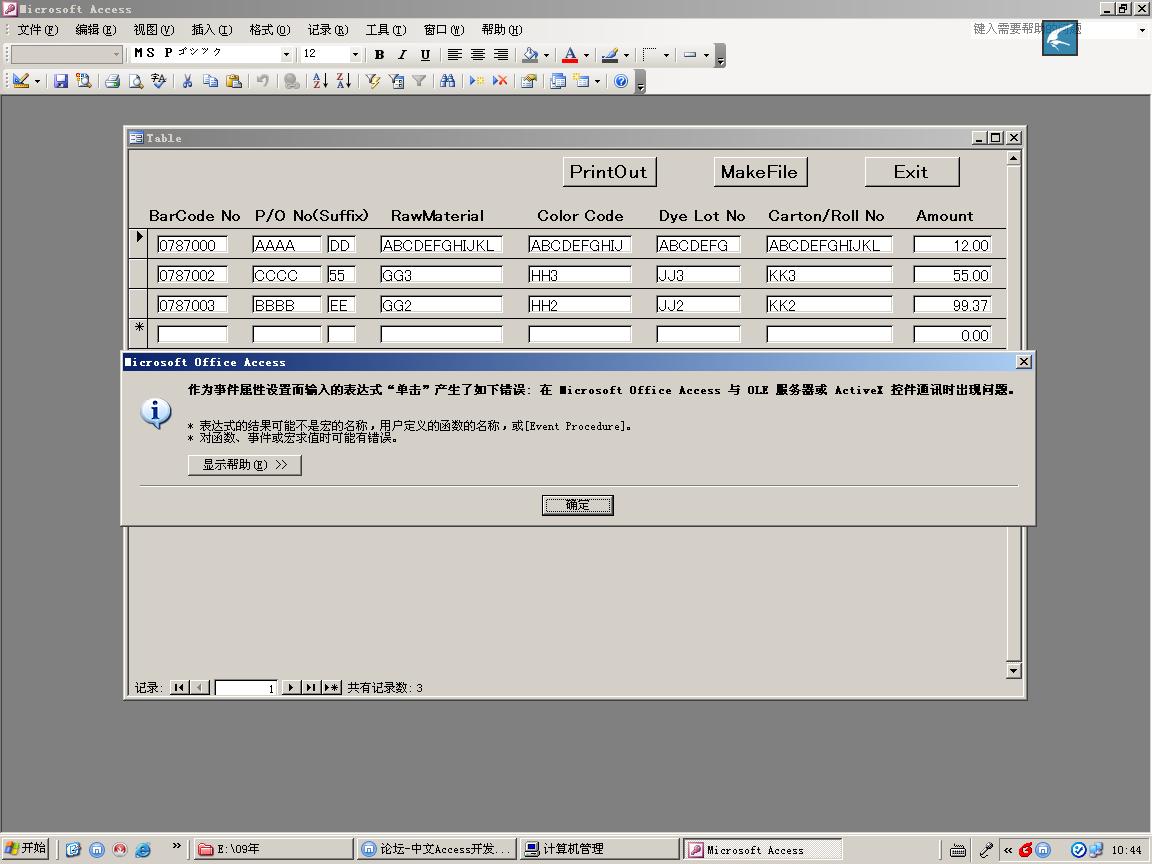Screen dimensions: 1152x864
Task: Expand the New Object dropdown arrow
Action: point(597,81)
